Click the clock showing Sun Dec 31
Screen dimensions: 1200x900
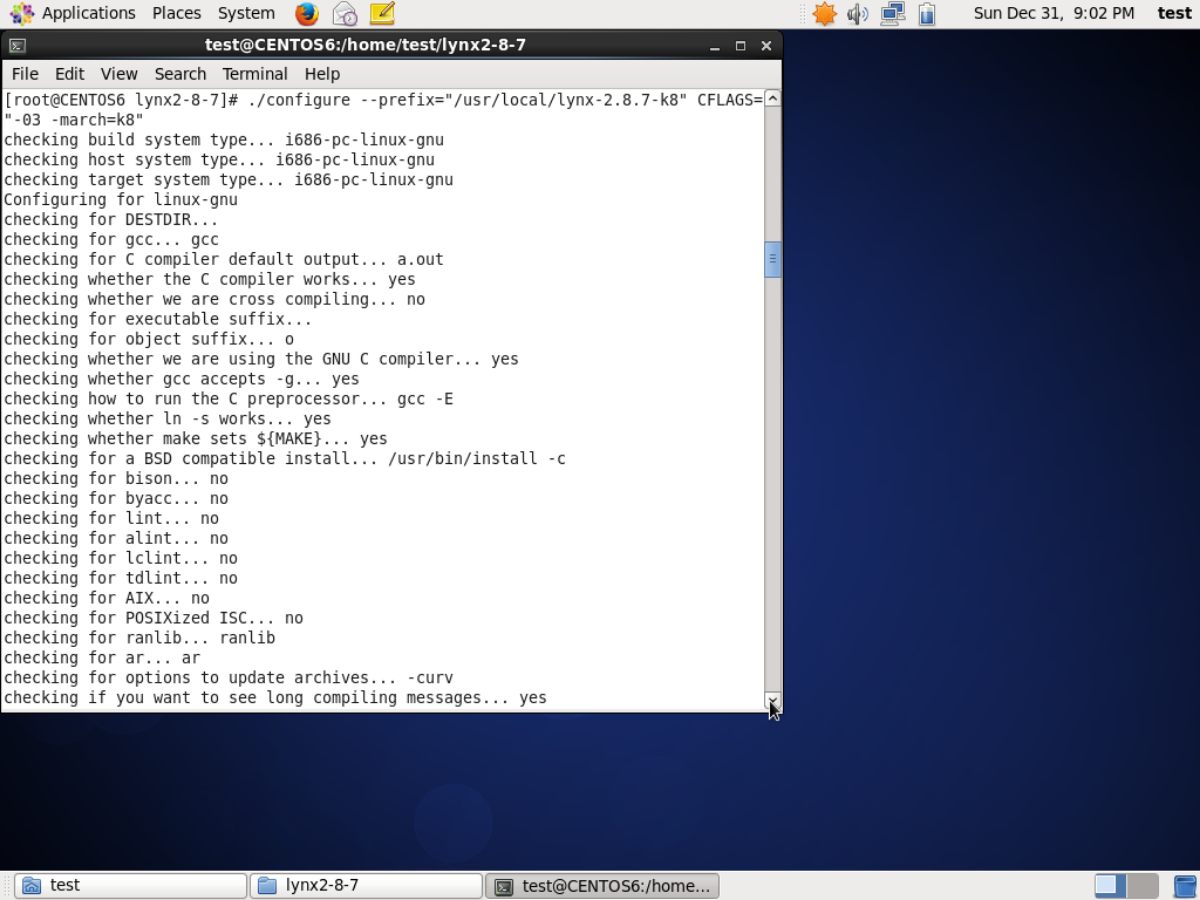tap(1054, 13)
